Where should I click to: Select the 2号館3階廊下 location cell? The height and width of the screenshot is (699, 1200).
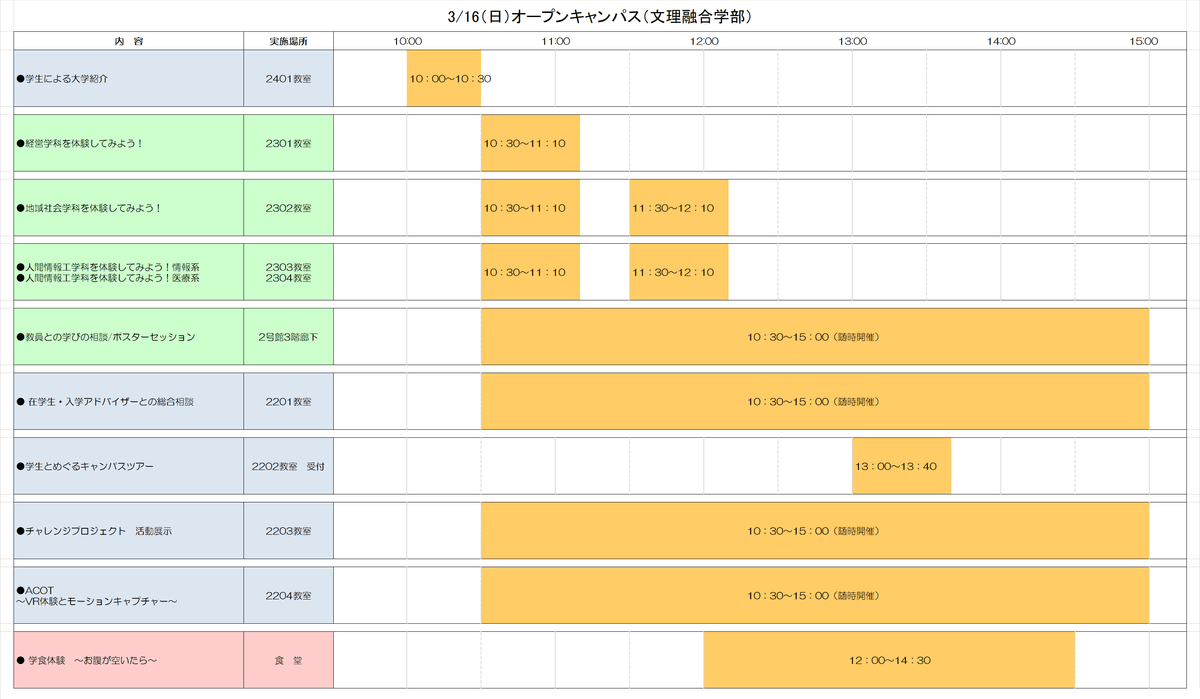[288, 337]
